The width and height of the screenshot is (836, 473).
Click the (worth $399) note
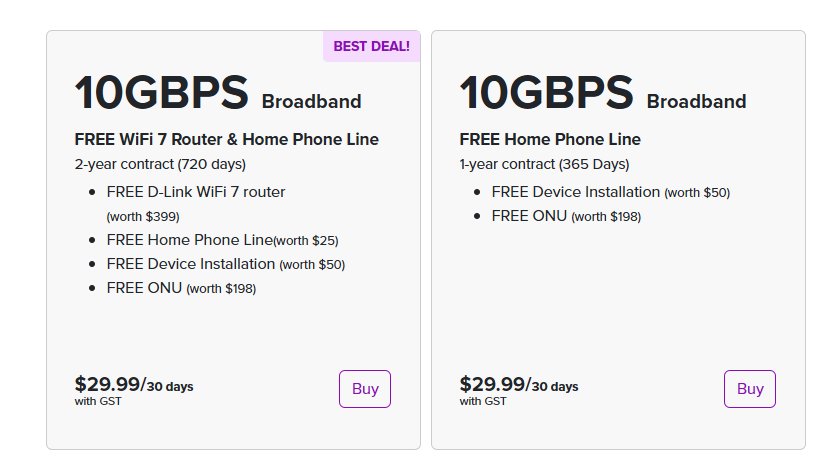click(143, 217)
